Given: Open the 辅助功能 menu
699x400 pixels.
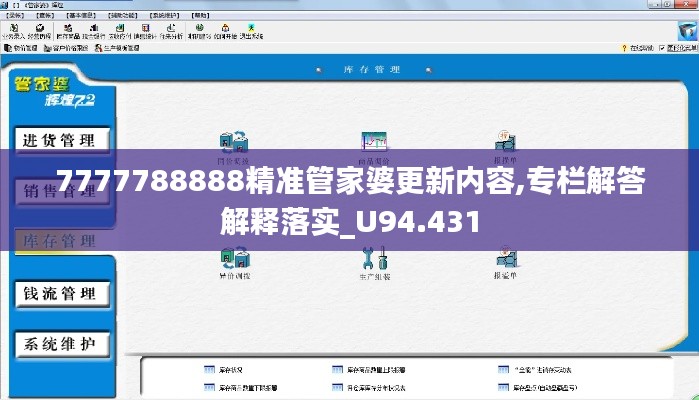Looking at the screenshot, I should (123, 15).
